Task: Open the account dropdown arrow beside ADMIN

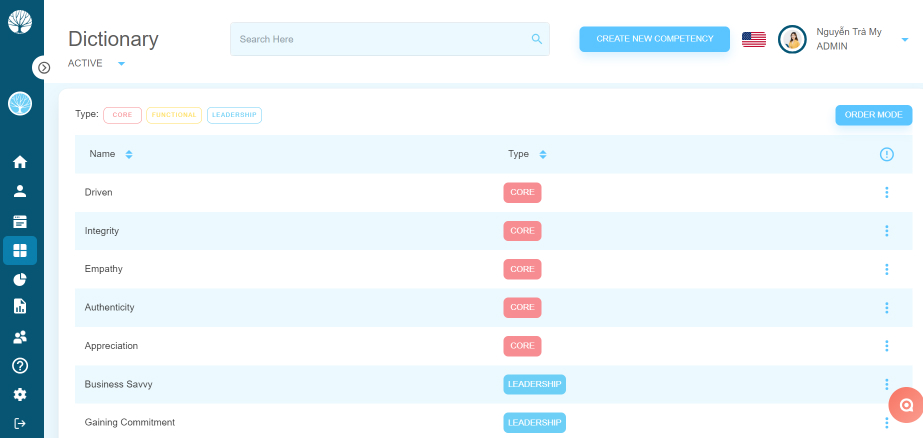Action: pyautogui.click(x=905, y=40)
